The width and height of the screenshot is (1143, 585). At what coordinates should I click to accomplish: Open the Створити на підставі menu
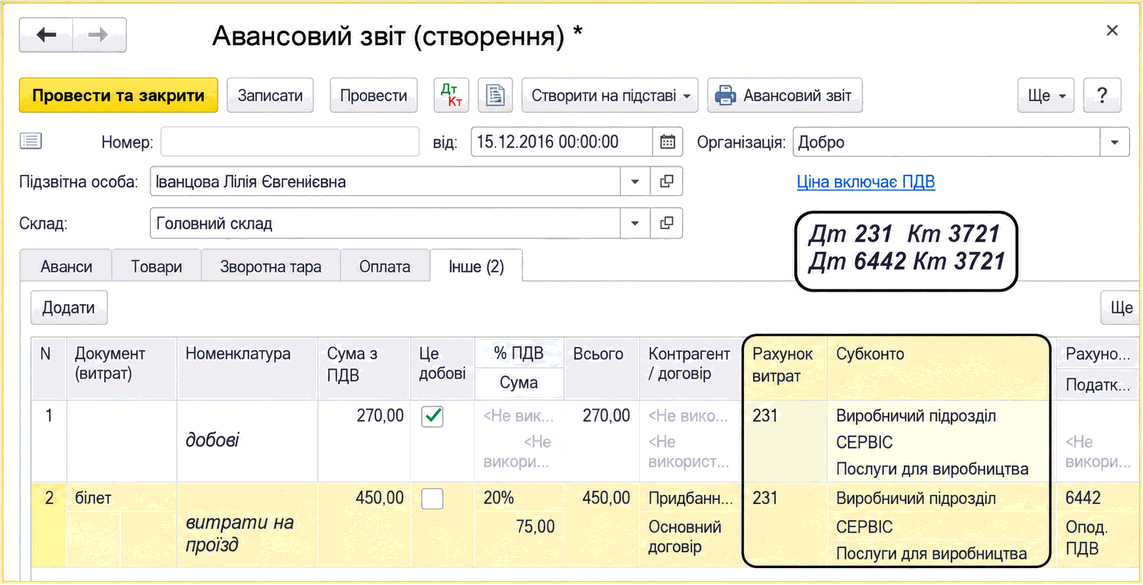(610, 95)
